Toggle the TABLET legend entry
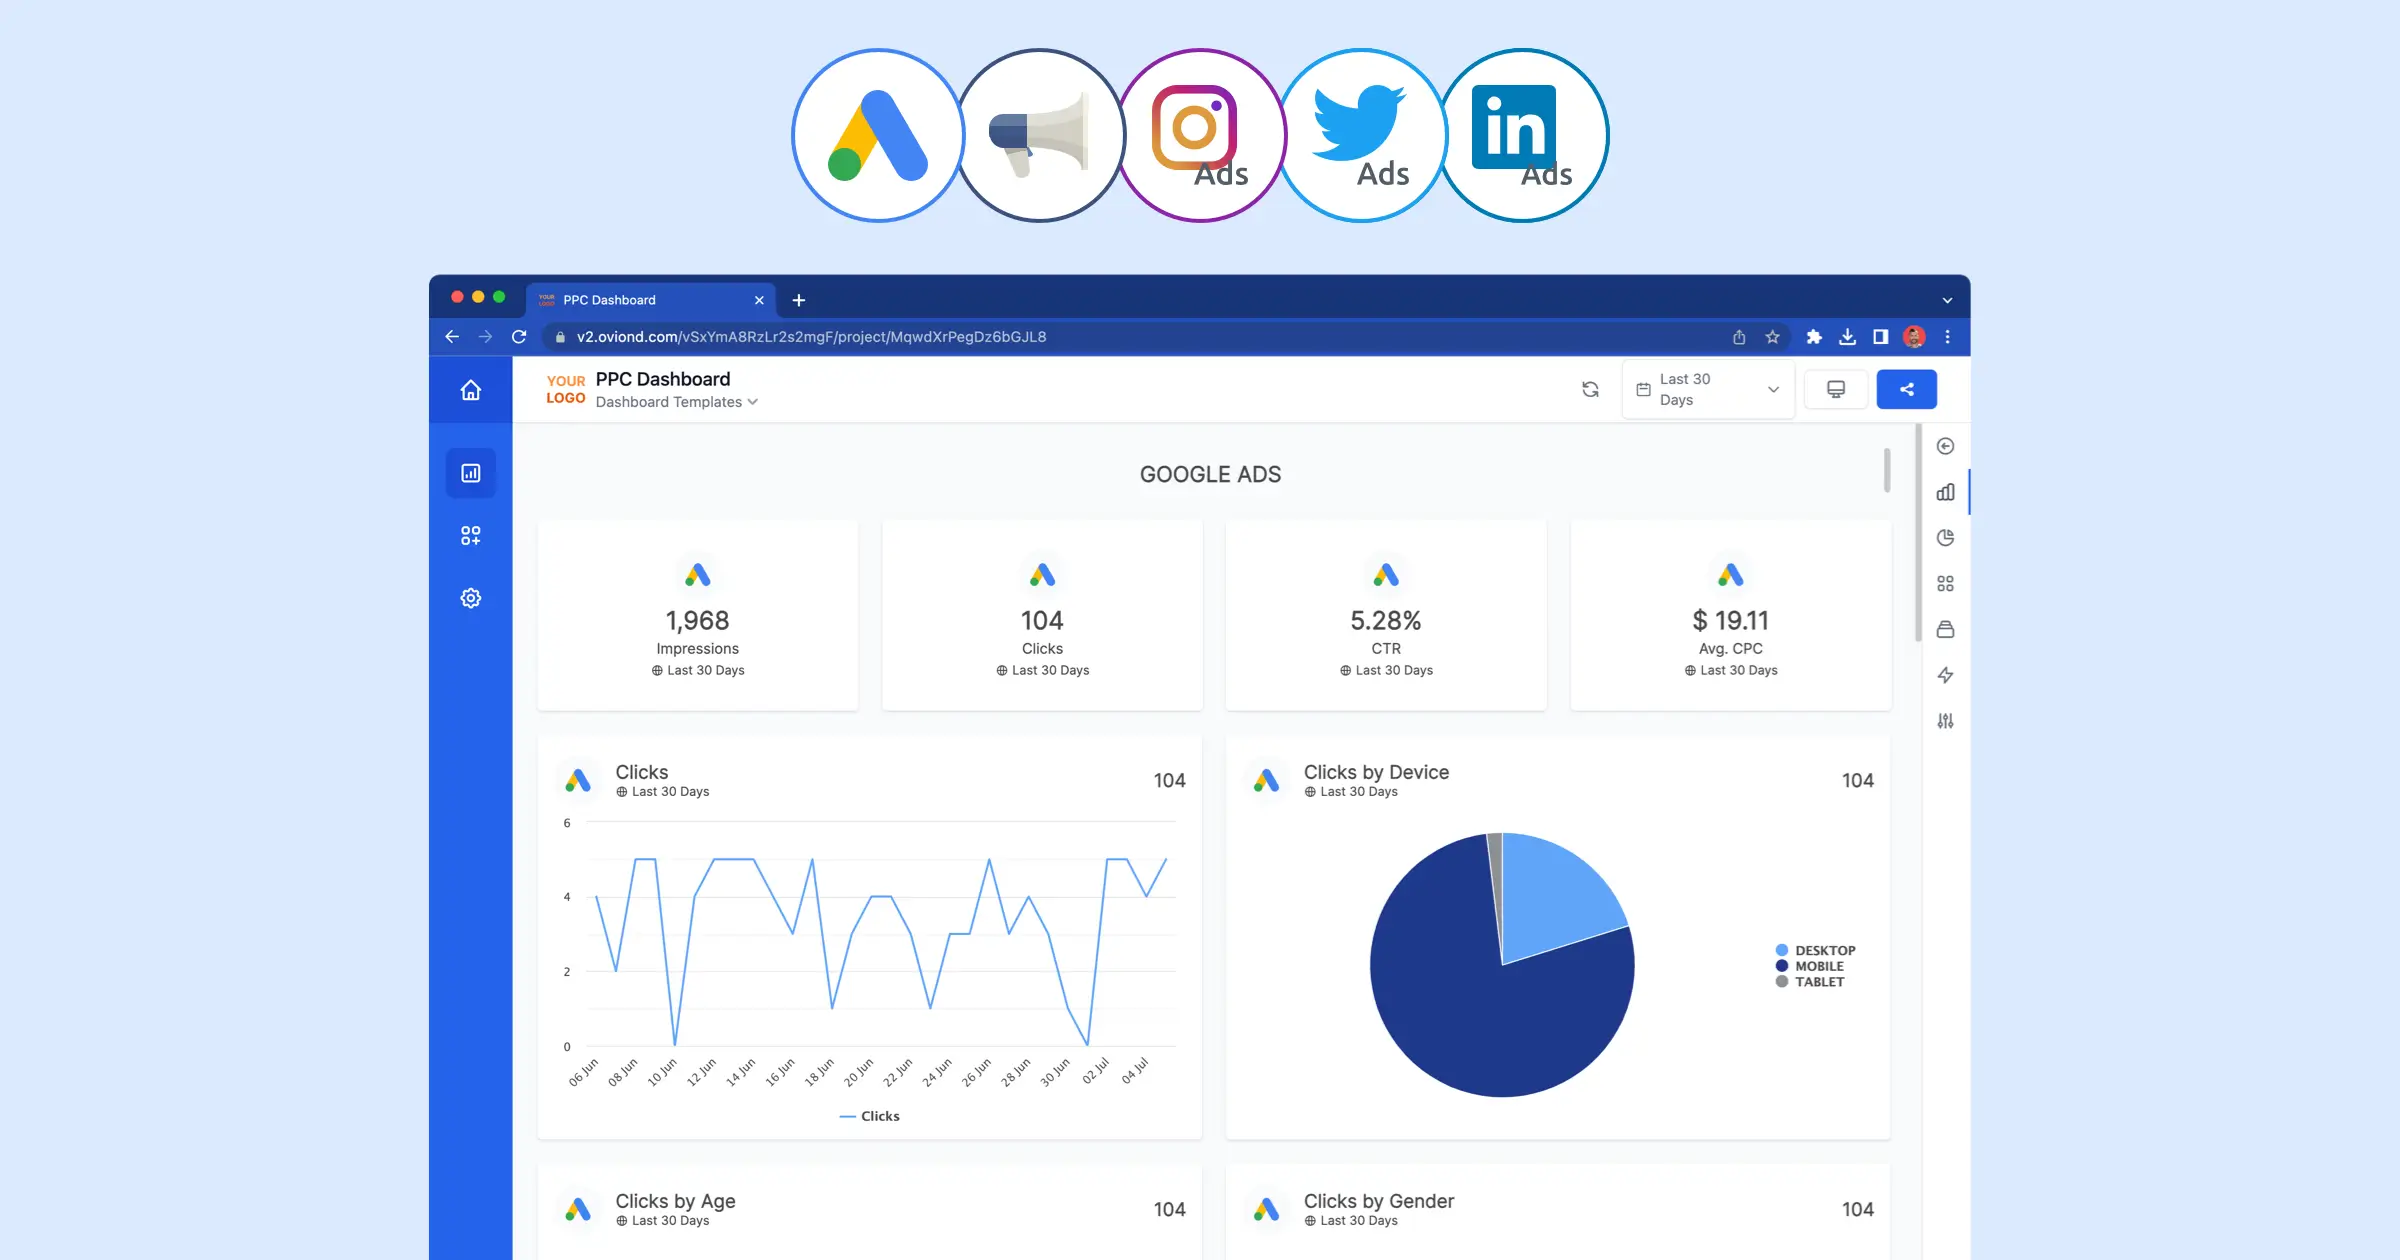The width and height of the screenshot is (2400, 1260). (x=1810, y=982)
